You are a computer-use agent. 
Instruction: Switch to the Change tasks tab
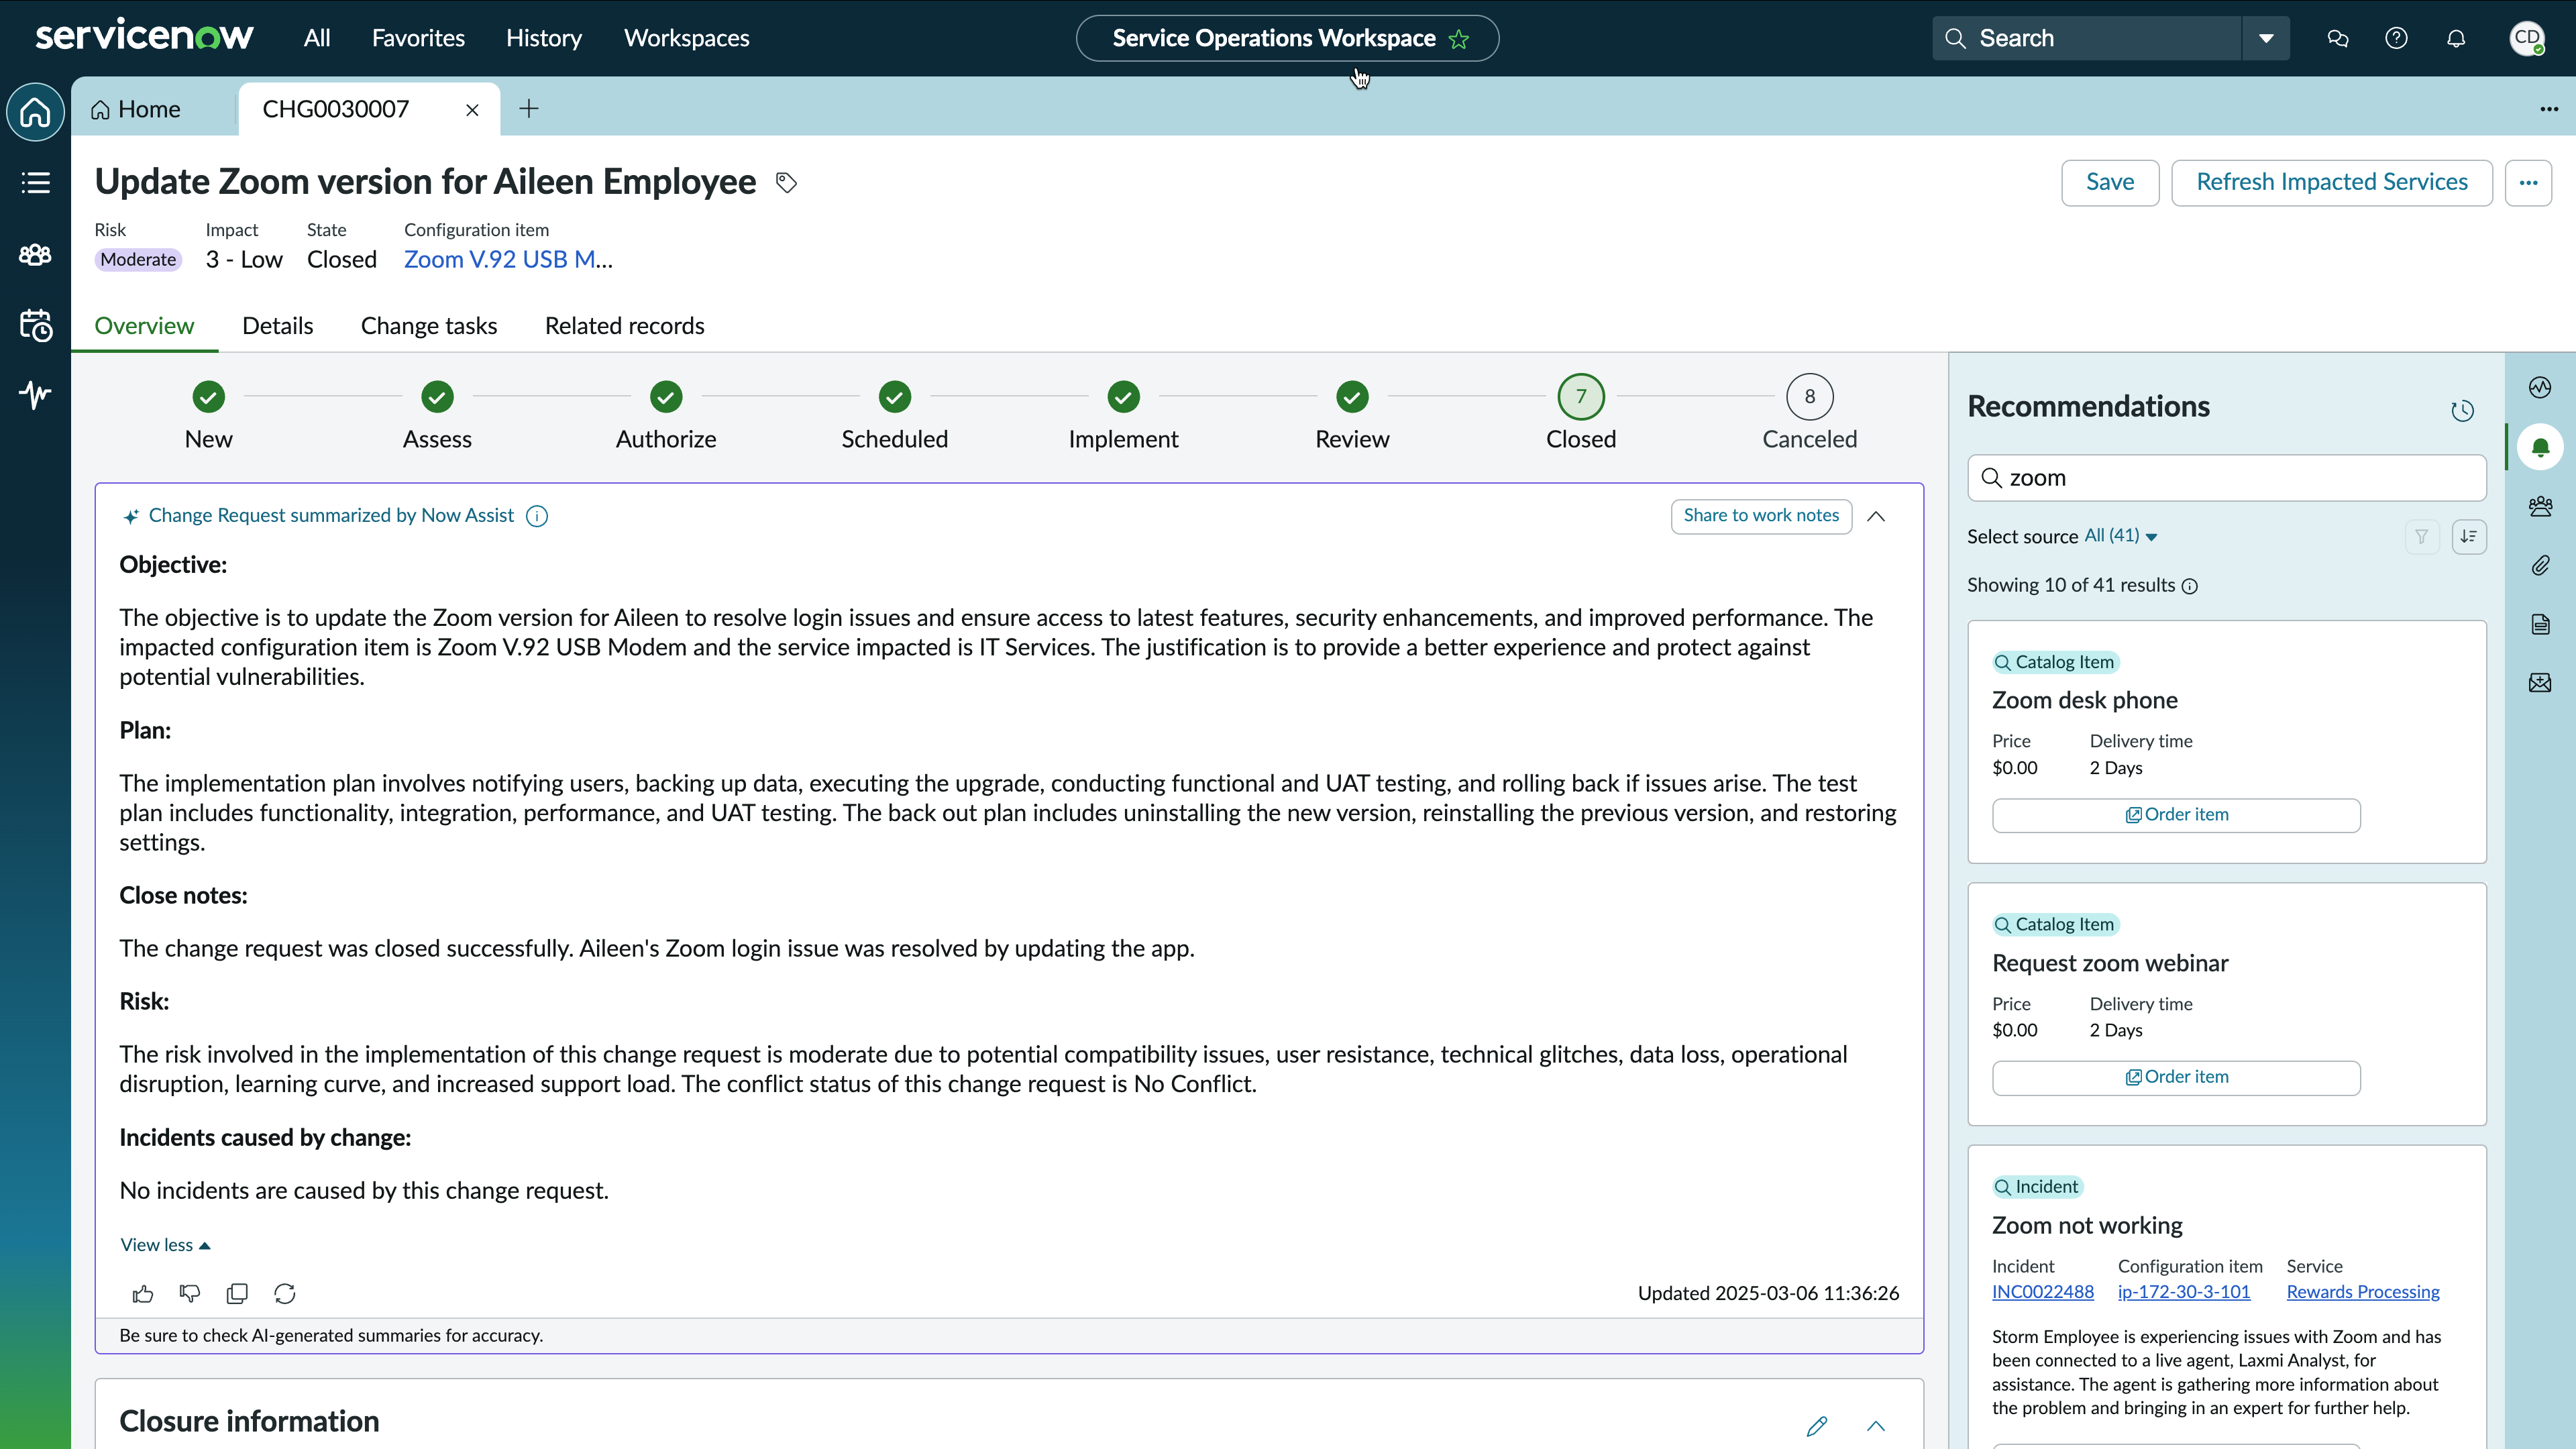429,326
